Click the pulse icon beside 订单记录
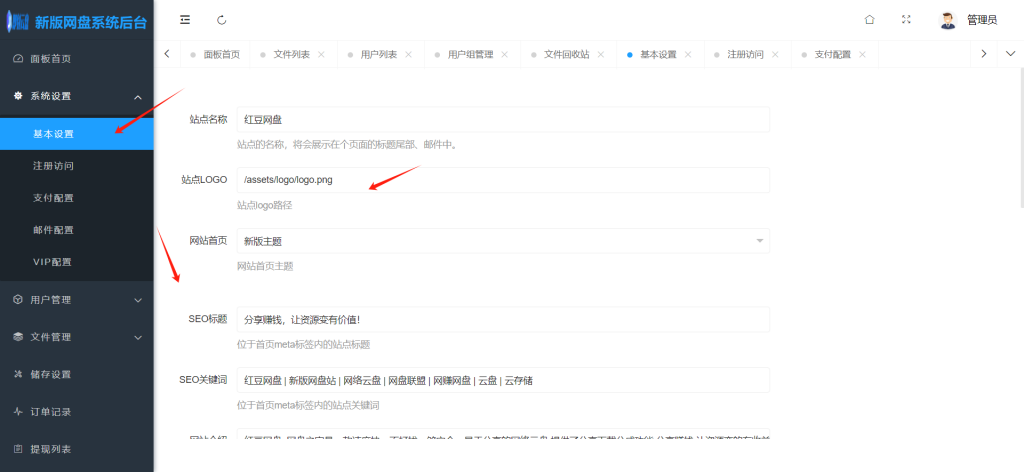1024x472 pixels. point(18,412)
